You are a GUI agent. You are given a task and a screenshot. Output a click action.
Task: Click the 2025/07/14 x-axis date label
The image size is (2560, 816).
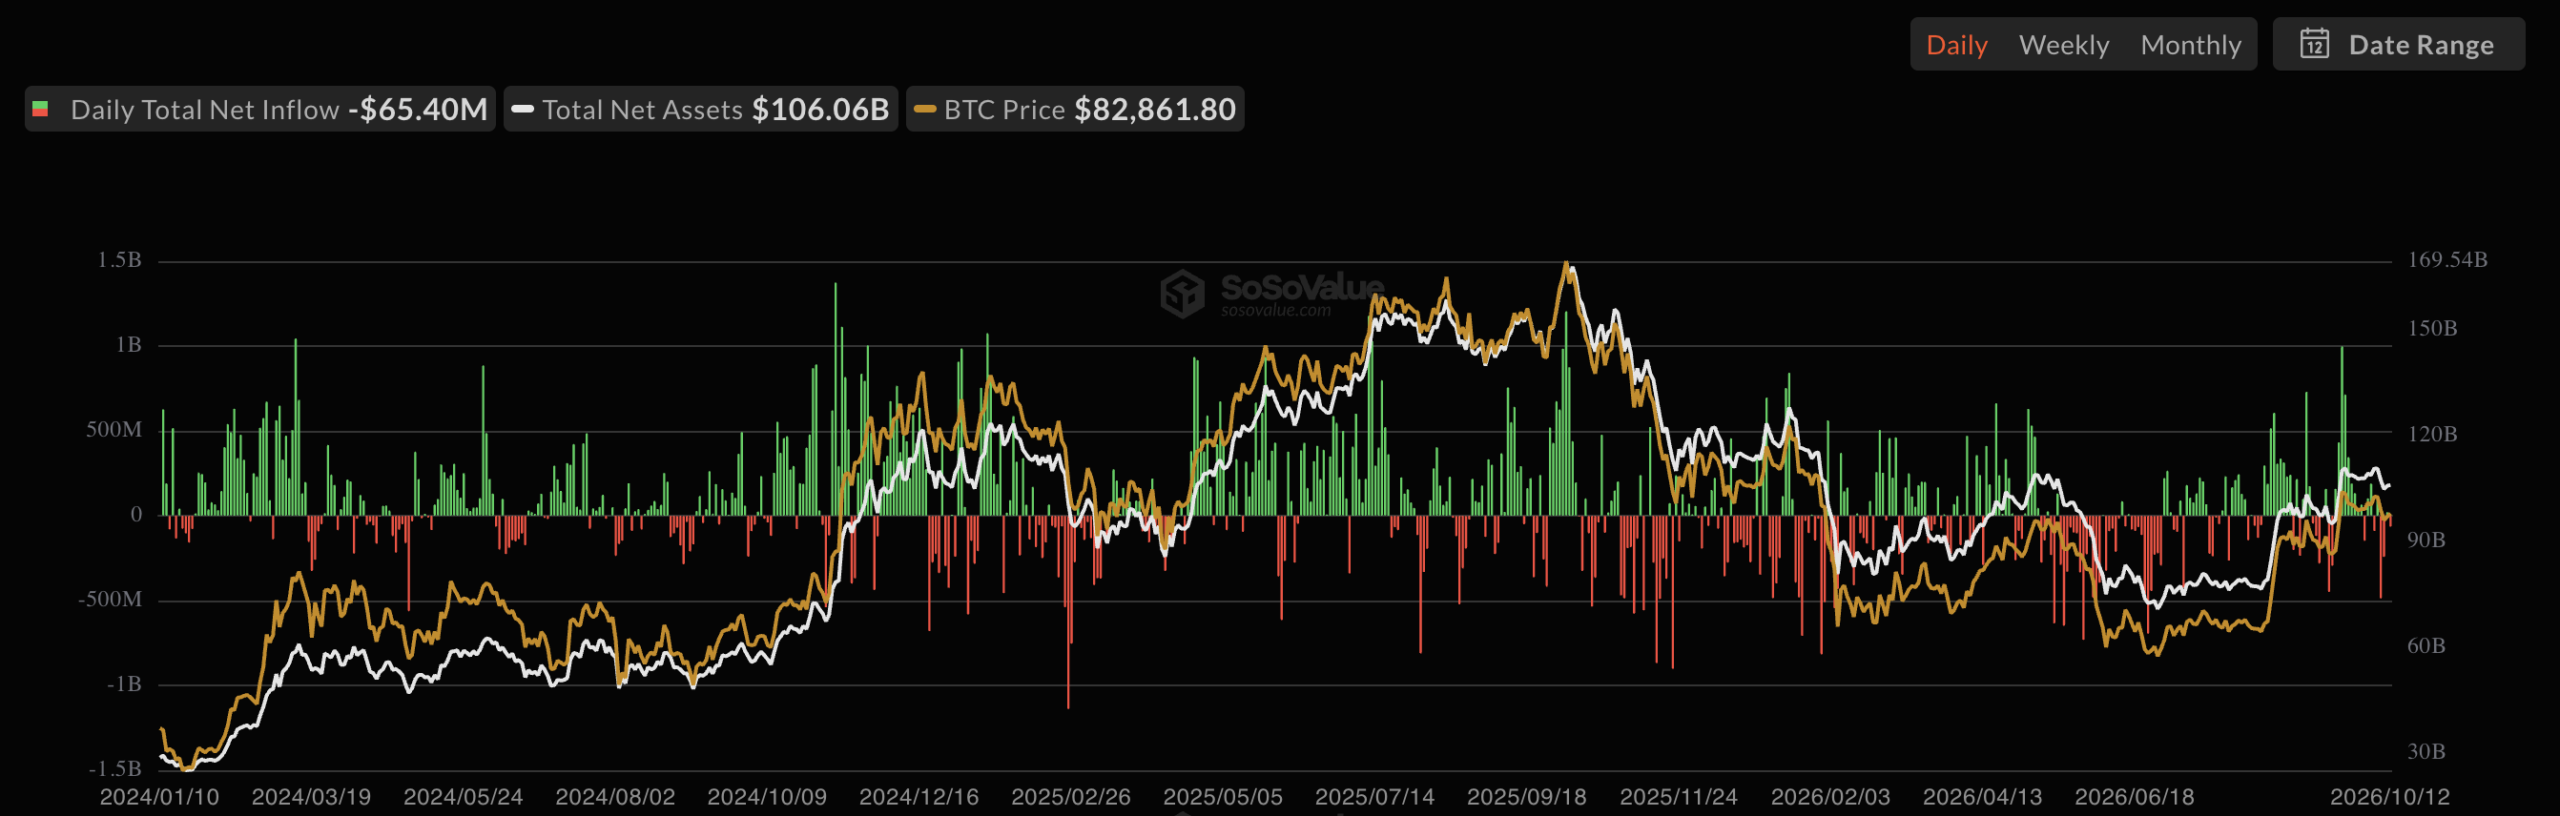(1374, 797)
